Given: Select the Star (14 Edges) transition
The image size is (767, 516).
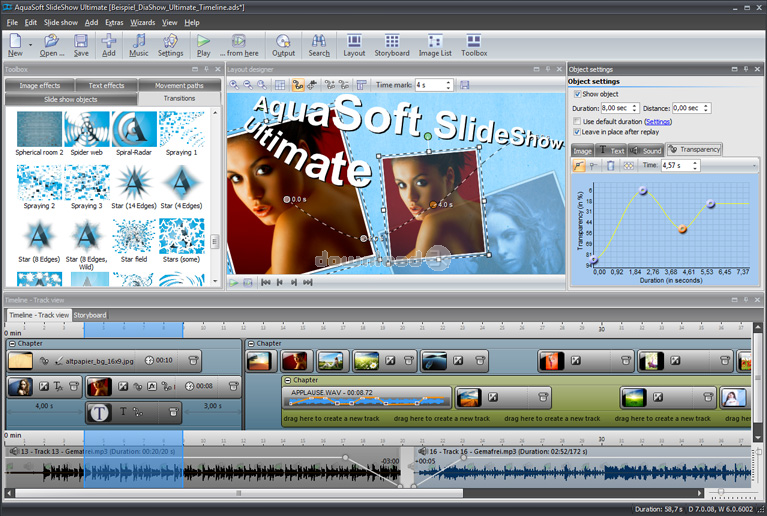Looking at the screenshot, I should 134,187.
